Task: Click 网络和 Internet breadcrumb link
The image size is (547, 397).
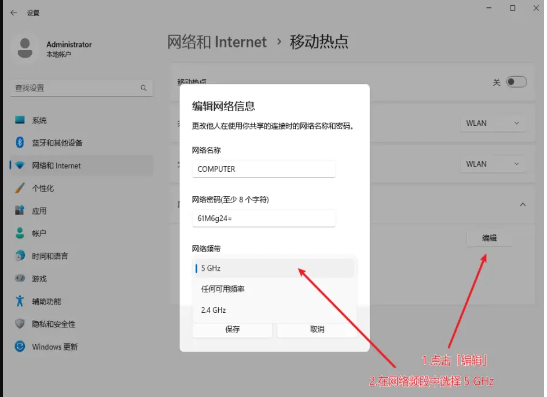Action: 217,42
